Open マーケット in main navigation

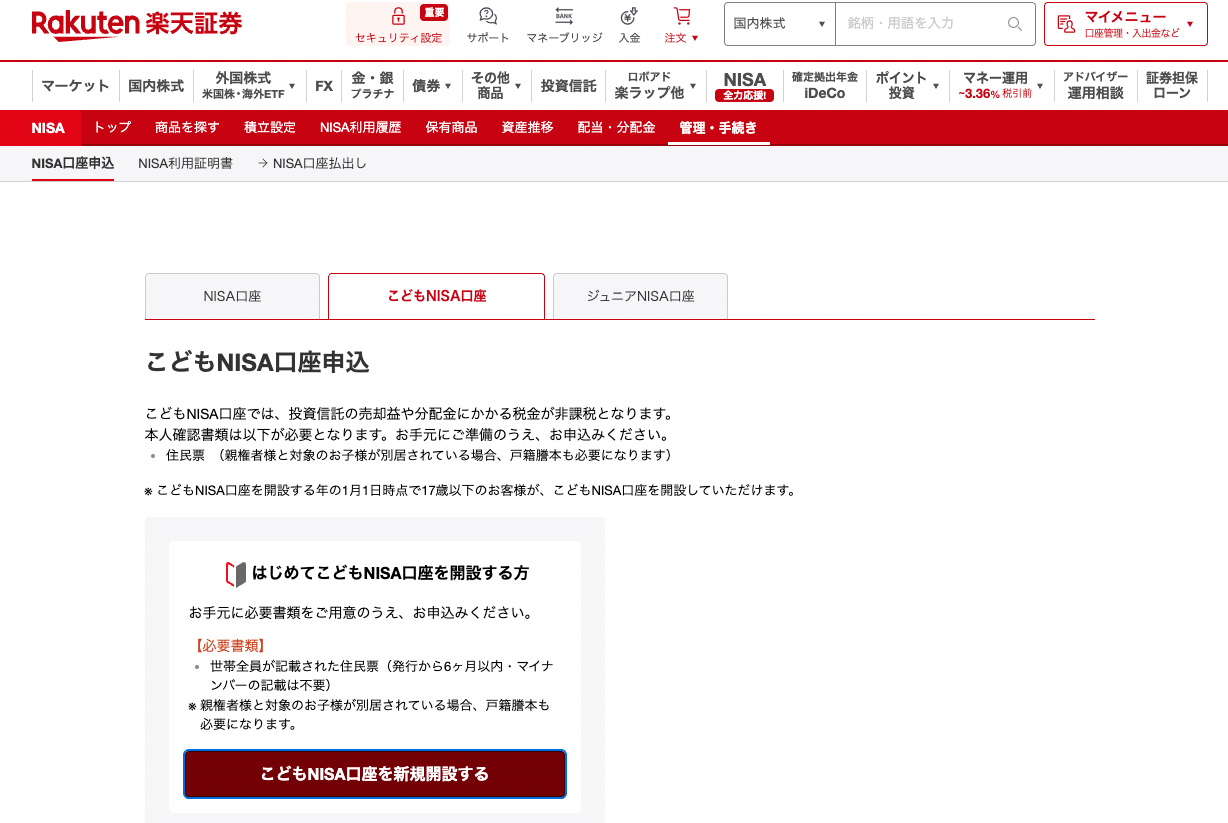[x=75, y=86]
